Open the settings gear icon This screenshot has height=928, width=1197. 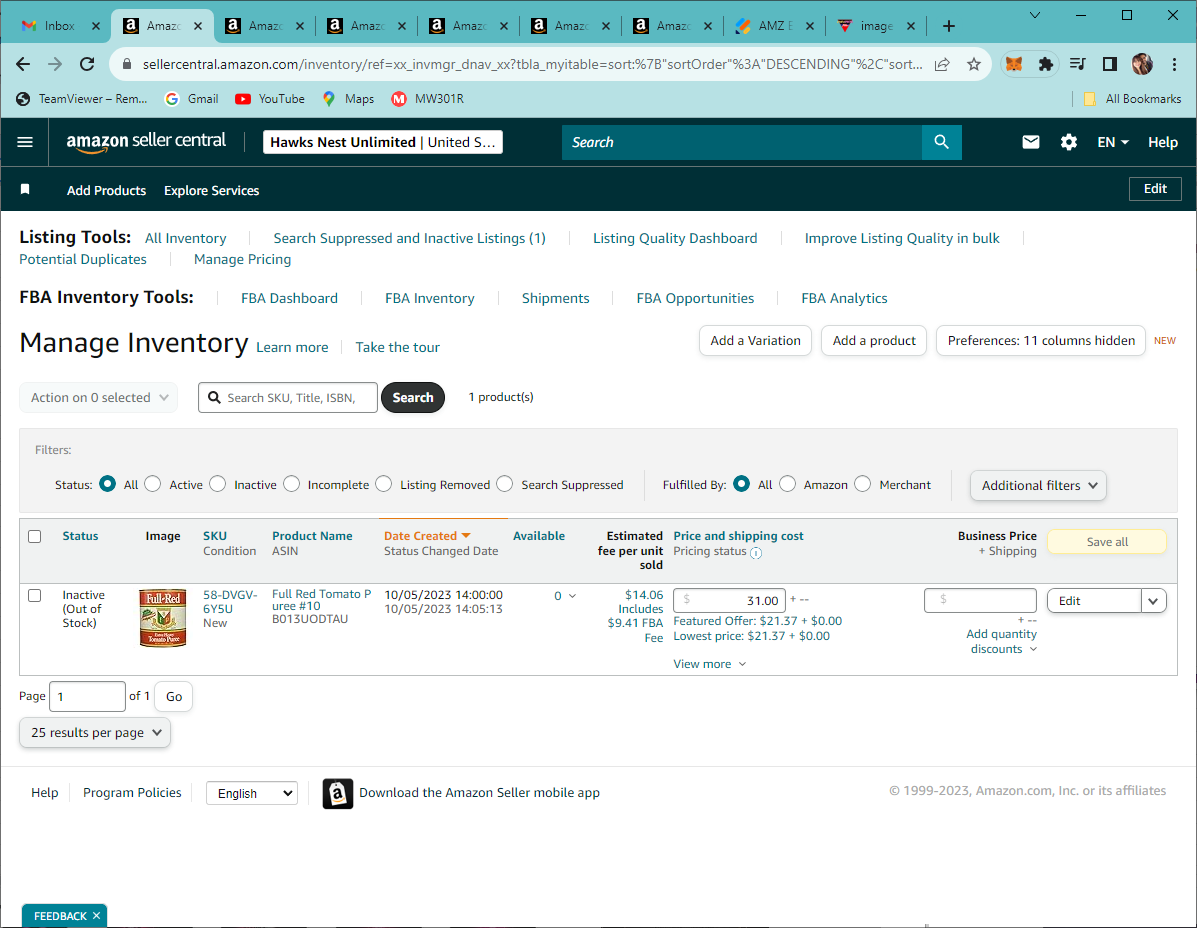pyautogui.click(x=1069, y=142)
